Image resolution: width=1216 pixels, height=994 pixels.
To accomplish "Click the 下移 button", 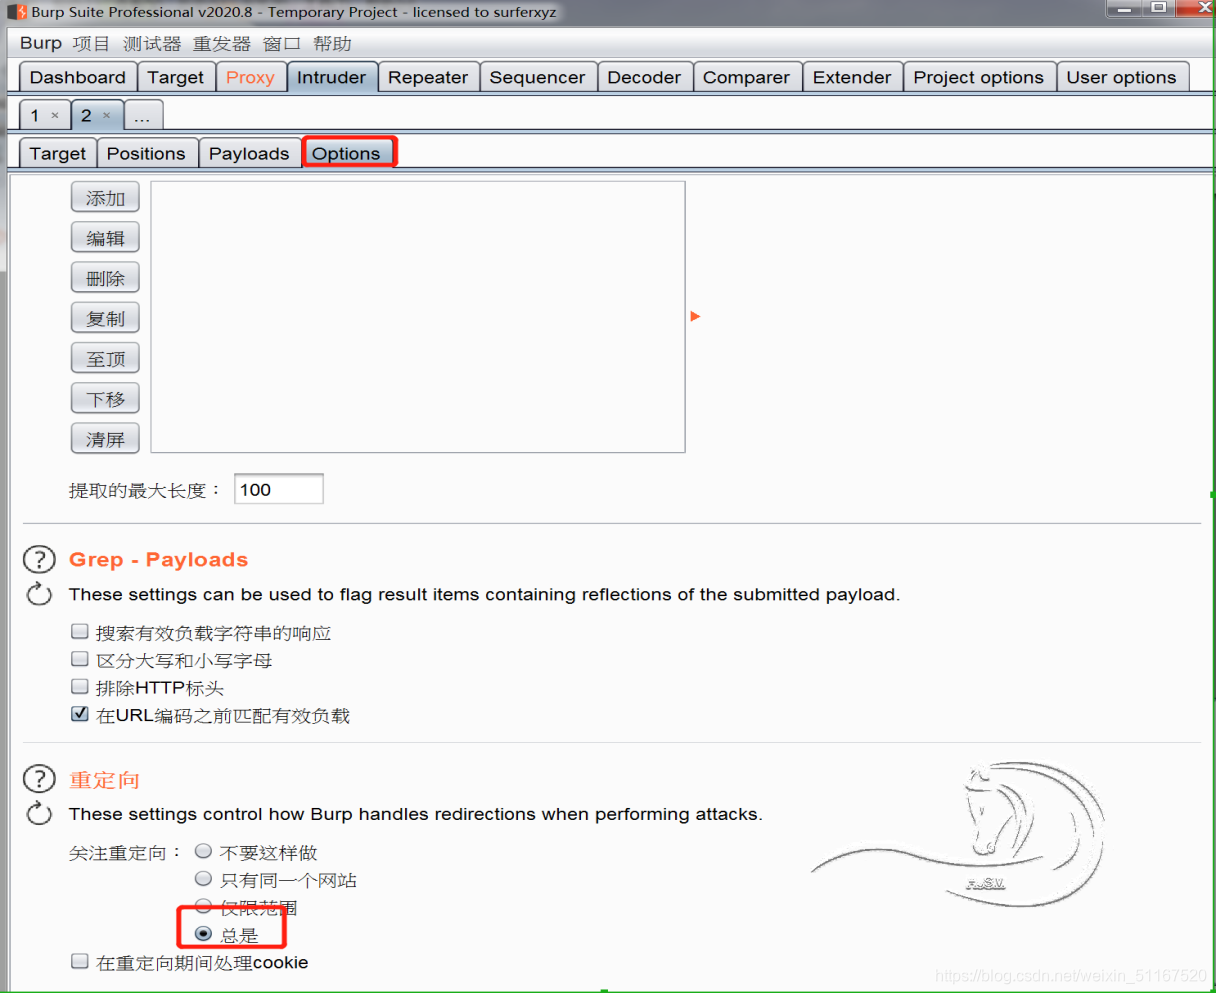I will pos(105,398).
